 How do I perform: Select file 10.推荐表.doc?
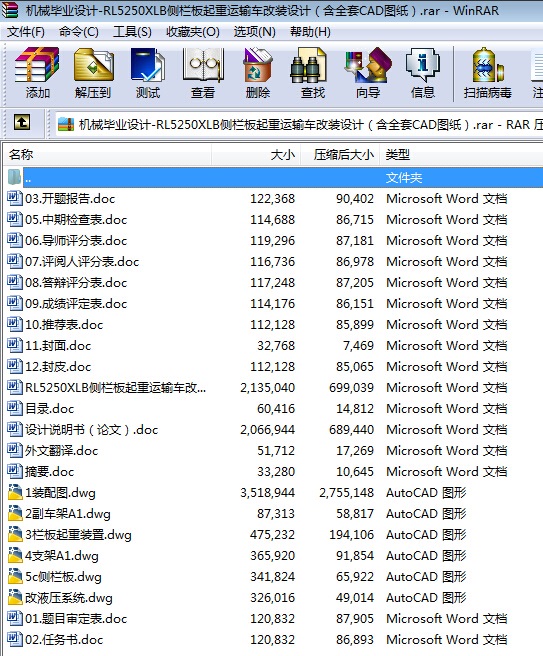pyautogui.click(x=64, y=325)
